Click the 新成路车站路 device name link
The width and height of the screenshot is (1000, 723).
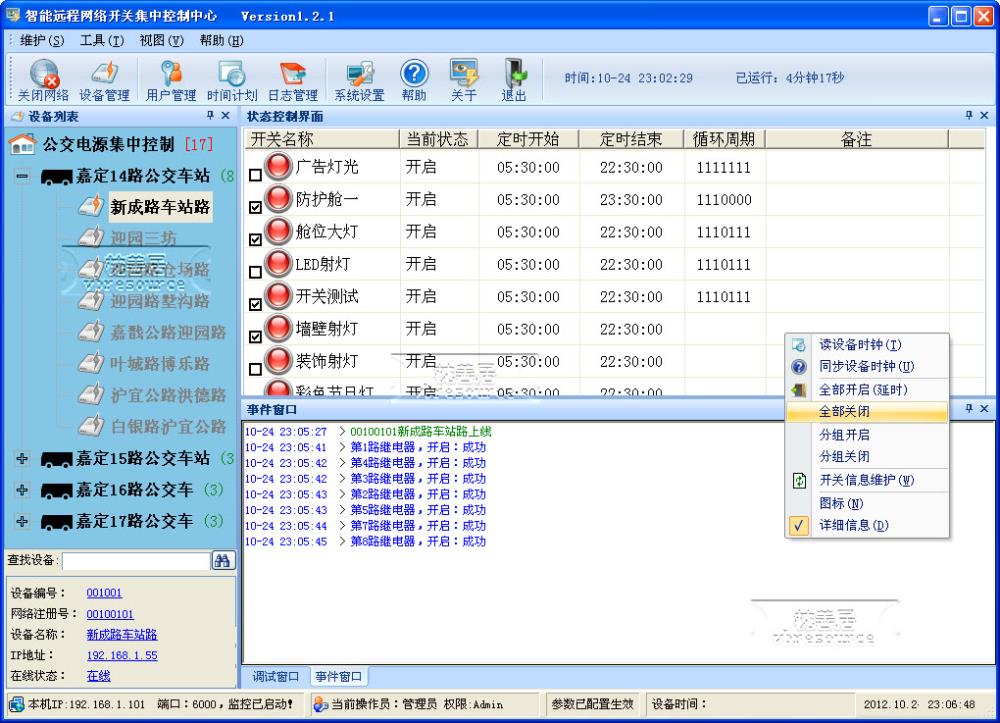(x=121, y=634)
